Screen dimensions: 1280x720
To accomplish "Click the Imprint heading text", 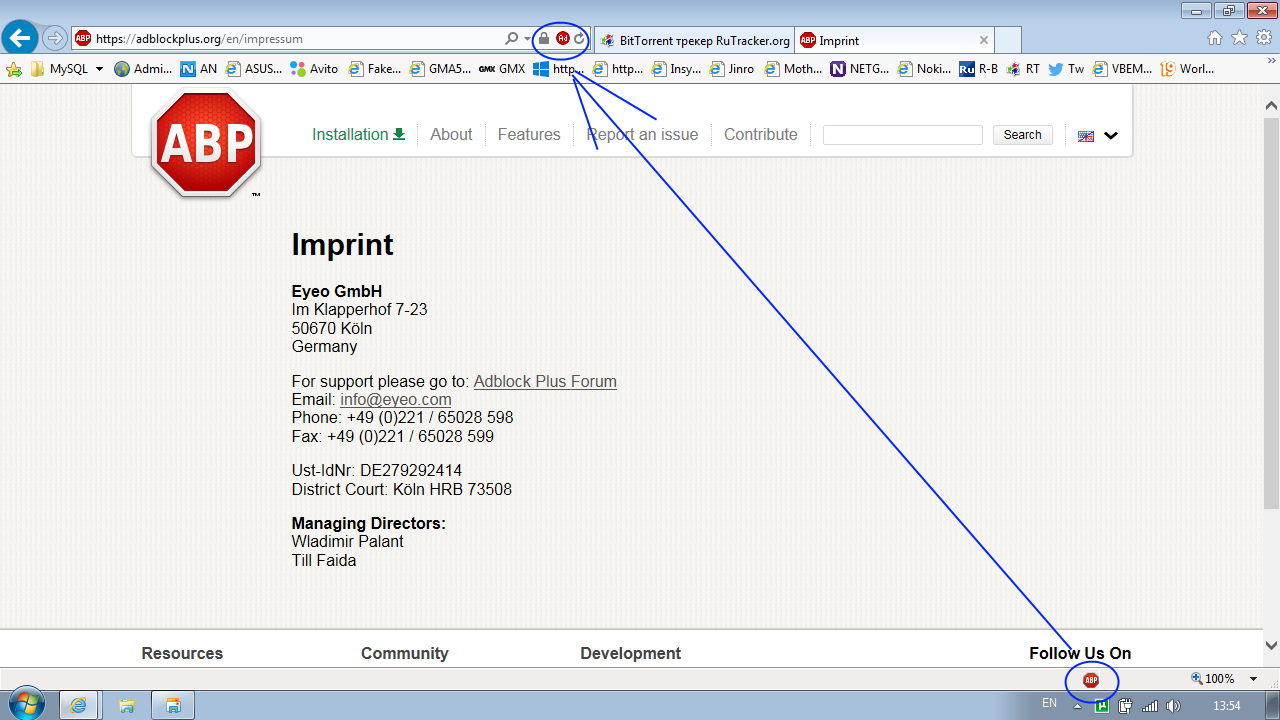I will 342,245.
